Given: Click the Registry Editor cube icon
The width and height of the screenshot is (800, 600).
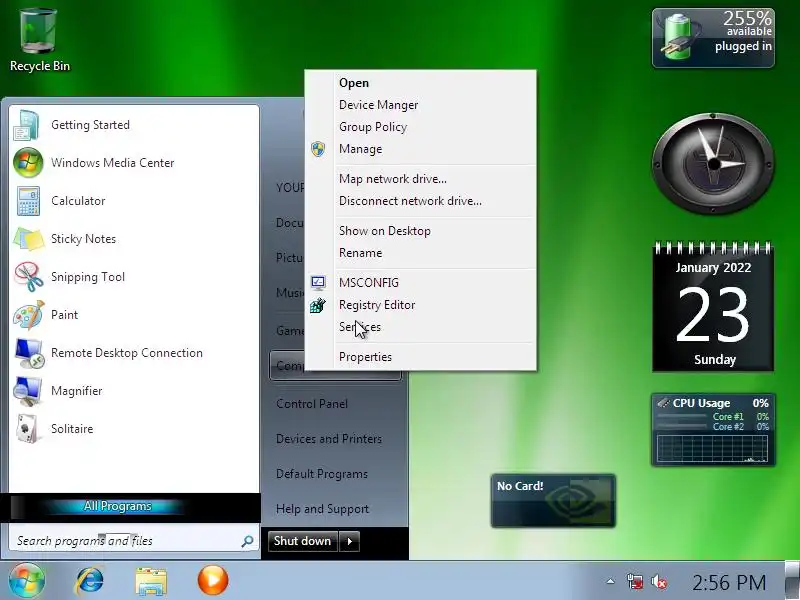Looking at the screenshot, I should (318, 305).
